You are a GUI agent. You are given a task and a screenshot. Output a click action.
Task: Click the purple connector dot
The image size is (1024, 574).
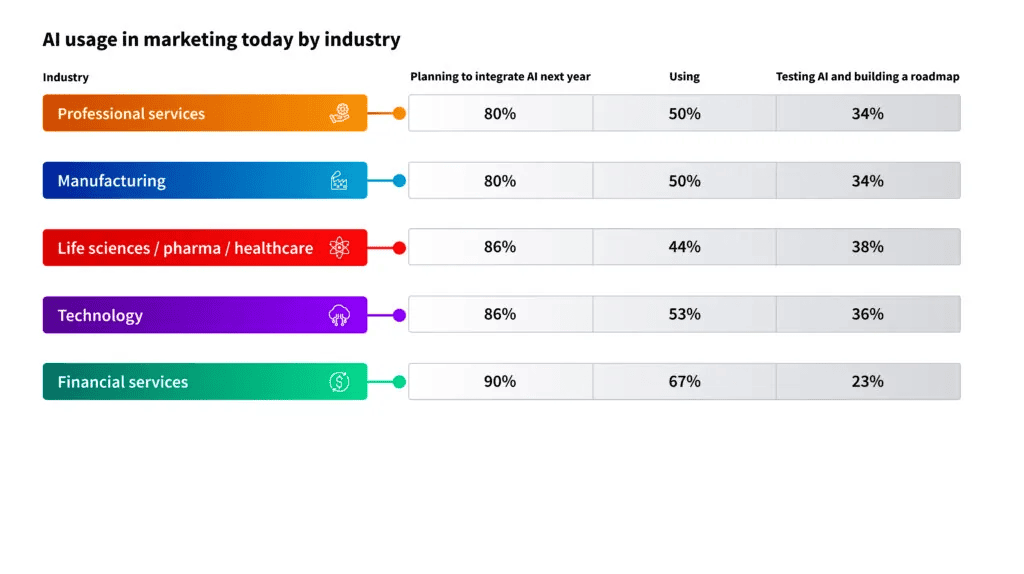click(399, 315)
